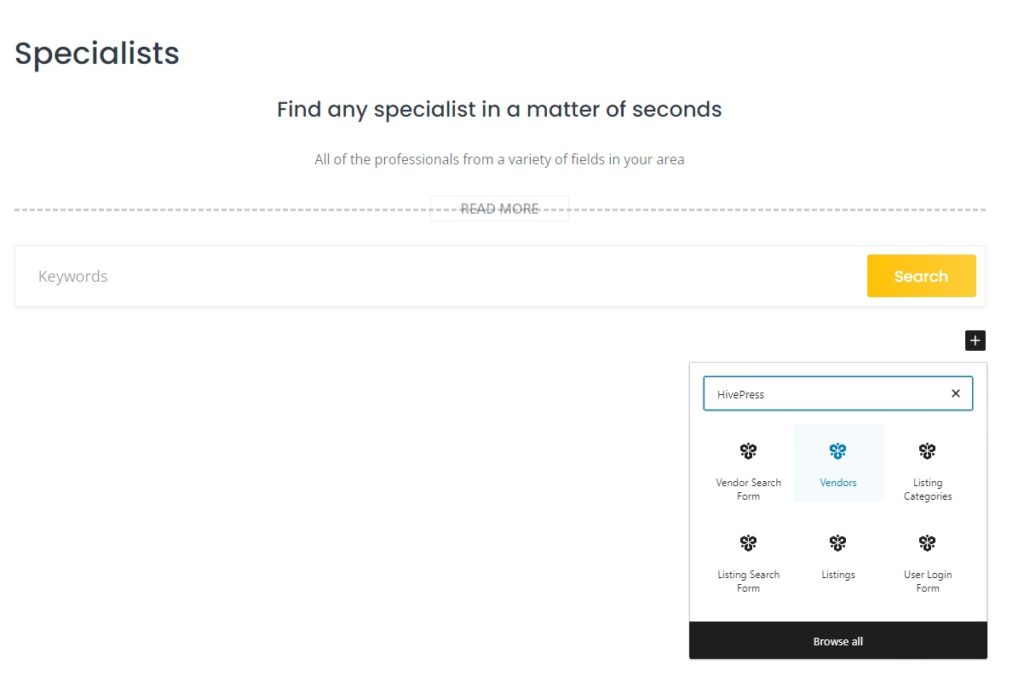The height and width of the screenshot is (676, 1024).
Task: Select the User Login Form block icon
Action: (x=927, y=543)
